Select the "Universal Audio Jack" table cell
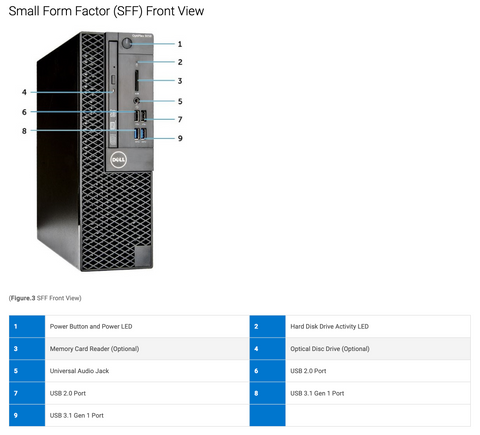This screenshot has height=435, width=480. click(147, 371)
